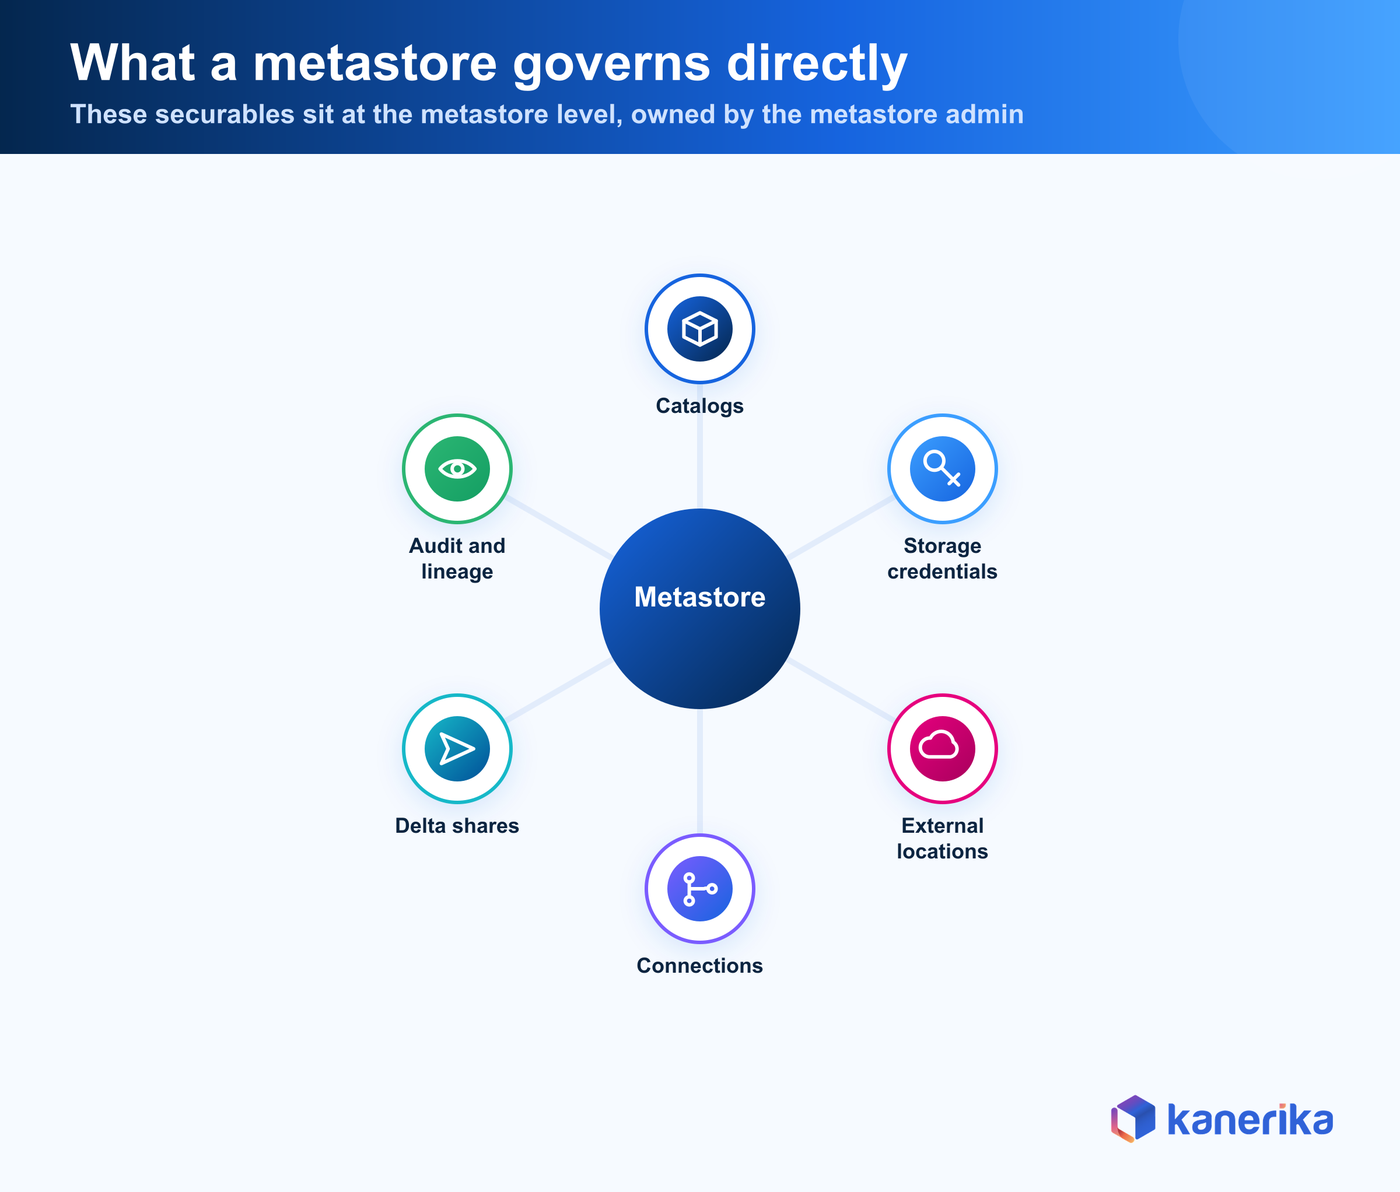The image size is (1400, 1192).
Task: Click the Storage credentials key icon
Action: tap(943, 469)
